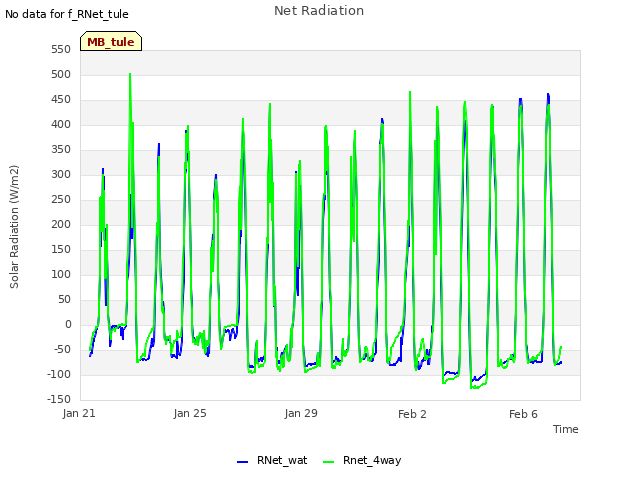Click the -50 y-axis tick label

coord(61,349)
